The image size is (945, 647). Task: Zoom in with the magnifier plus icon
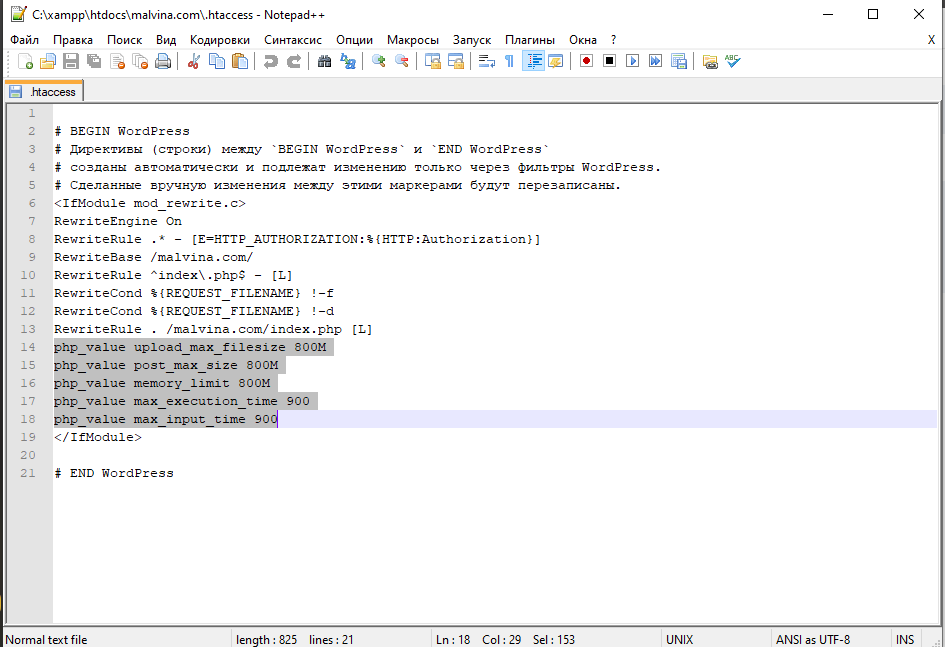point(378,61)
